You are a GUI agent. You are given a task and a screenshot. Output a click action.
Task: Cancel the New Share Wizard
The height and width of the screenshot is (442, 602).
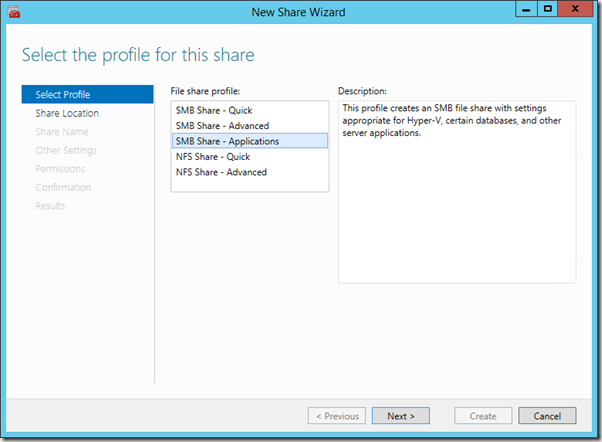click(x=547, y=416)
